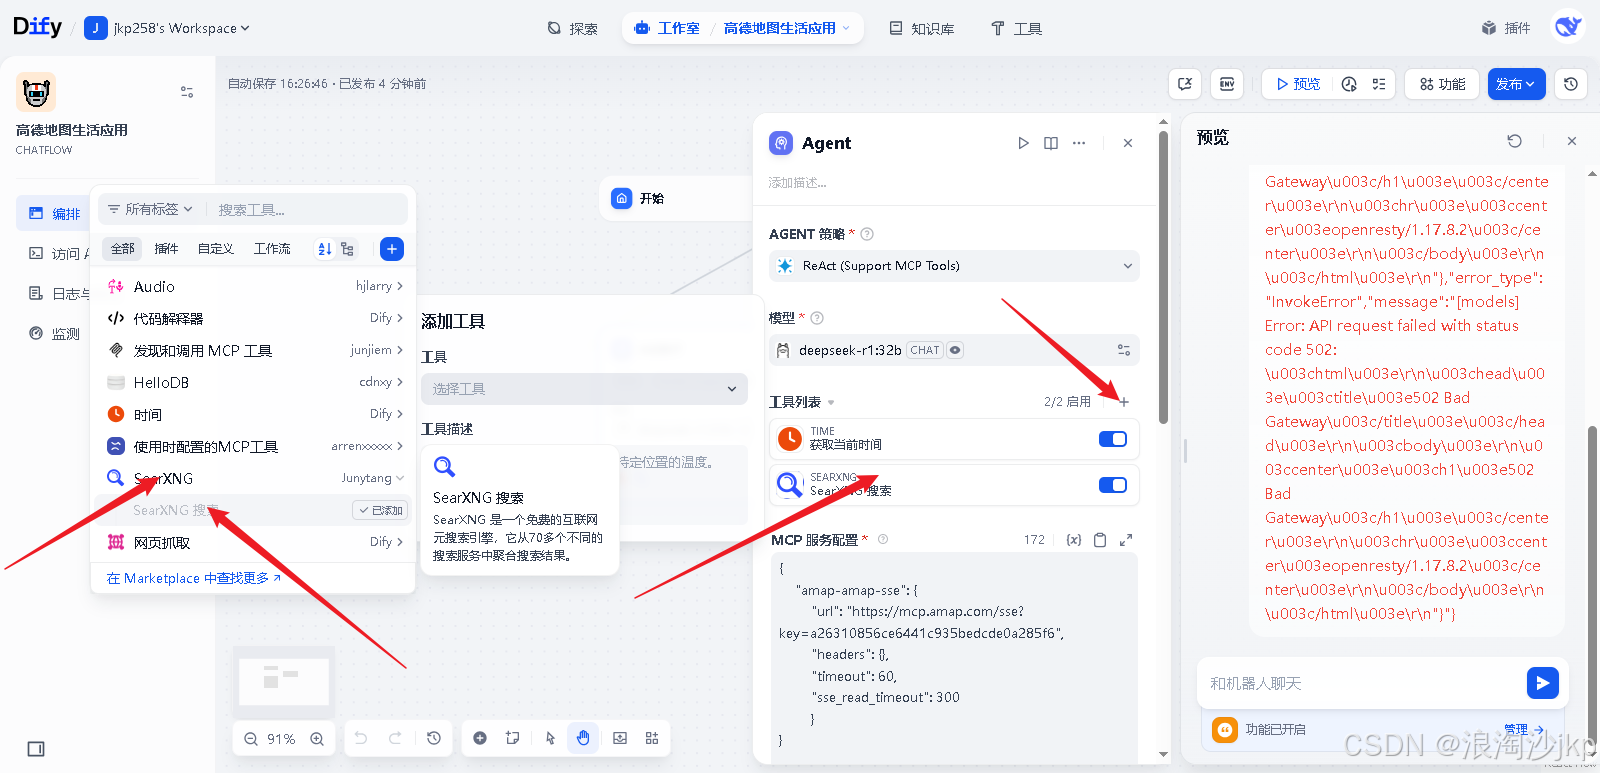Open AGENT 策略 ReAct dropdown
This screenshot has height=773, width=1600.
[954, 266]
